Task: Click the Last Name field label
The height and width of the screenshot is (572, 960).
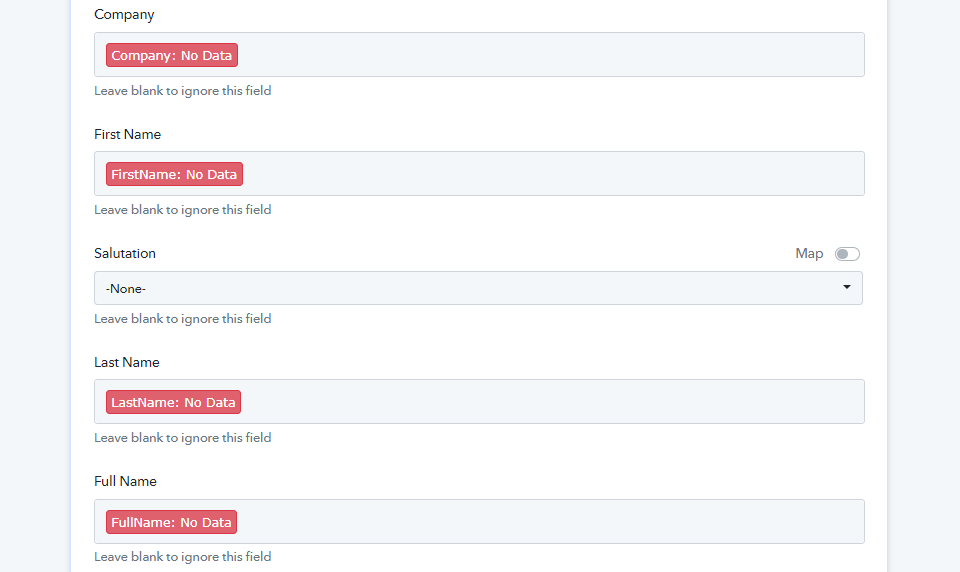Action: point(127,363)
